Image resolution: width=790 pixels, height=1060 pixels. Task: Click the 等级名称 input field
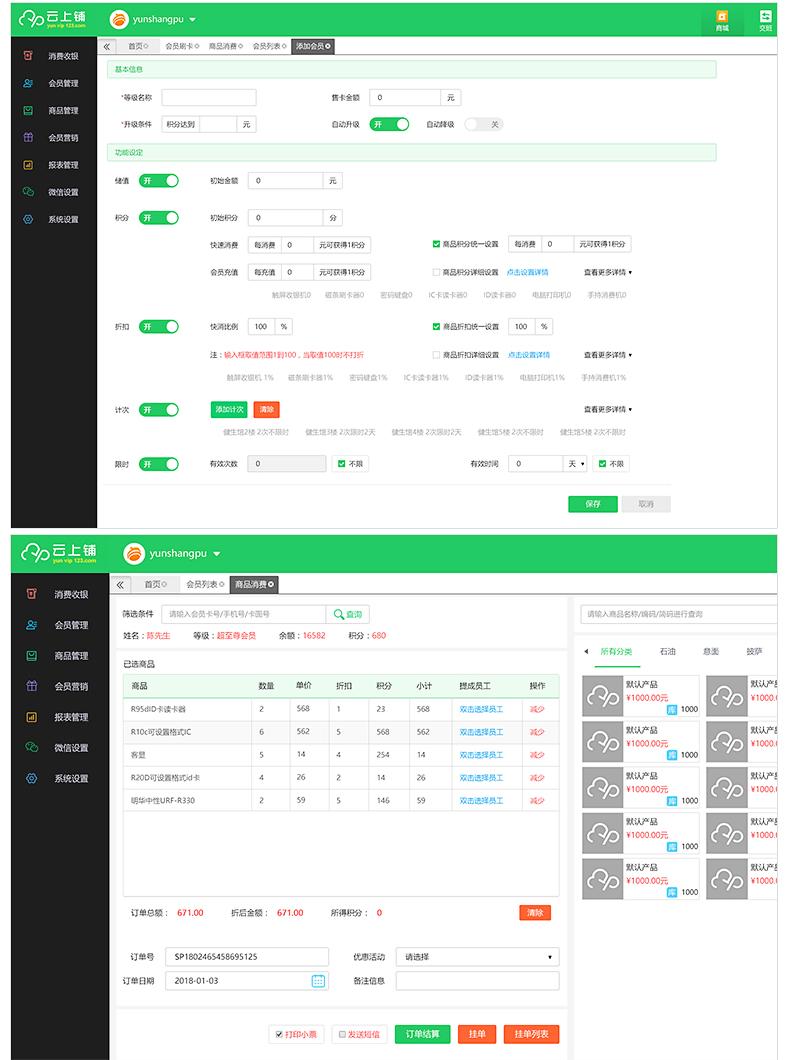click(x=209, y=98)
